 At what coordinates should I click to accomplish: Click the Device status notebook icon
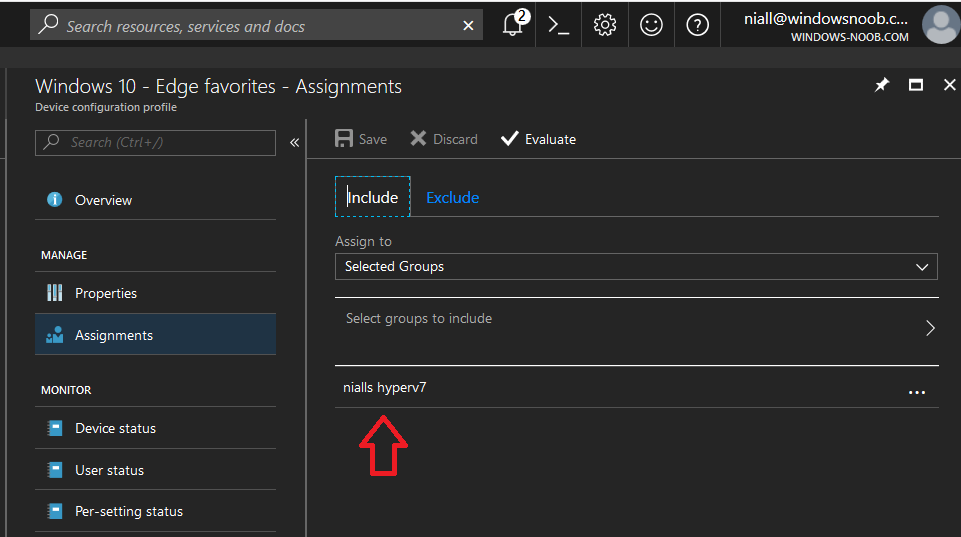[55, 428]
